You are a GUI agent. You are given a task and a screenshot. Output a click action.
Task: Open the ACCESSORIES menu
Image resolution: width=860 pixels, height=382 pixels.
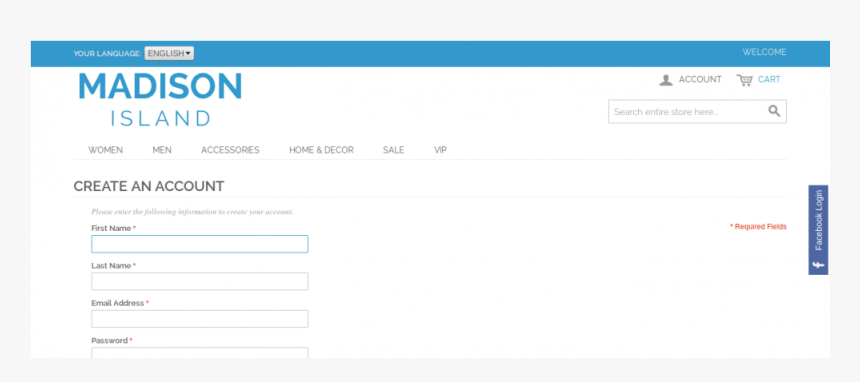click(x=230, y=150)
